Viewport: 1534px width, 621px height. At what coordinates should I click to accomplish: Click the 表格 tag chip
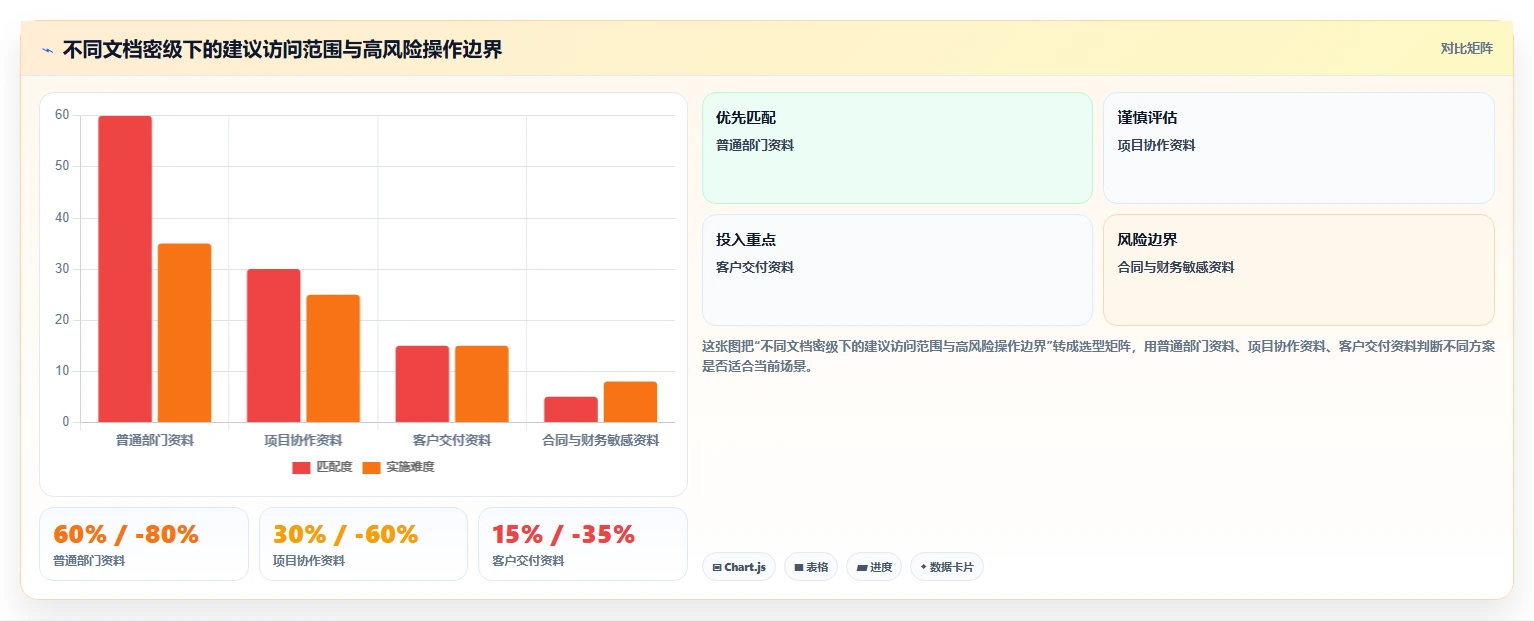point(811,567)
